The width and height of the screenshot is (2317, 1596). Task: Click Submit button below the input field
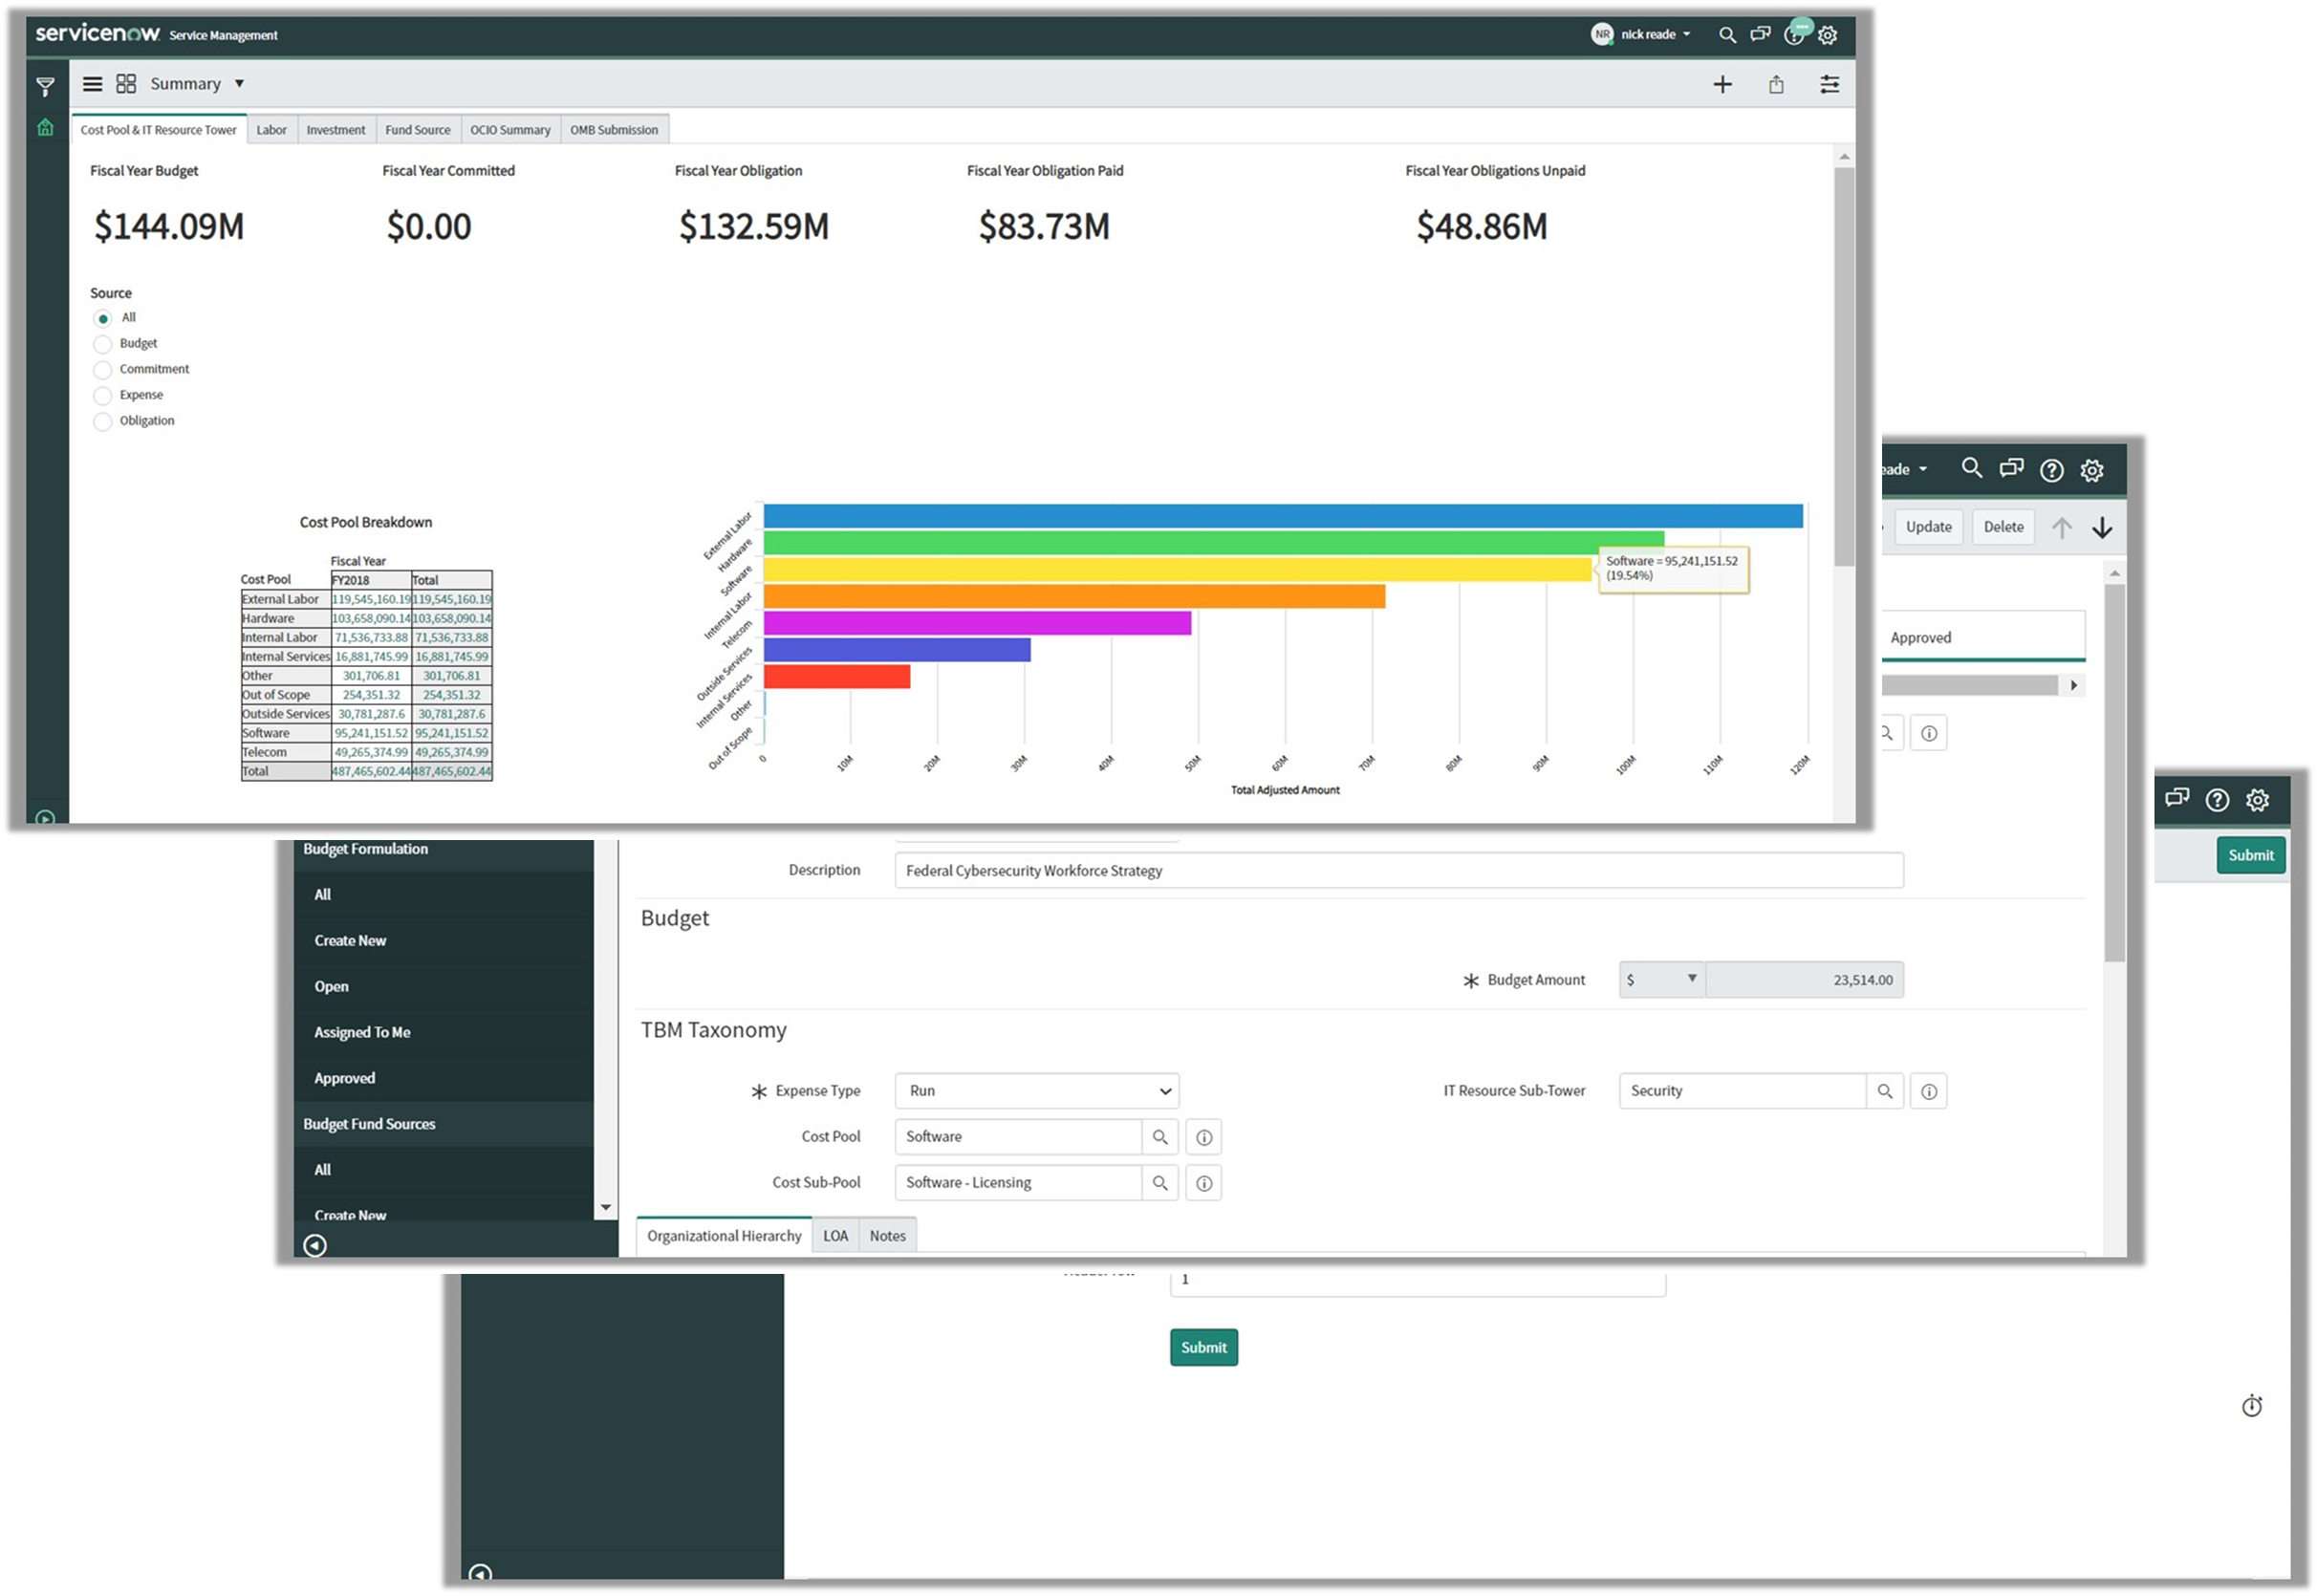(x=1205, y=1349)
